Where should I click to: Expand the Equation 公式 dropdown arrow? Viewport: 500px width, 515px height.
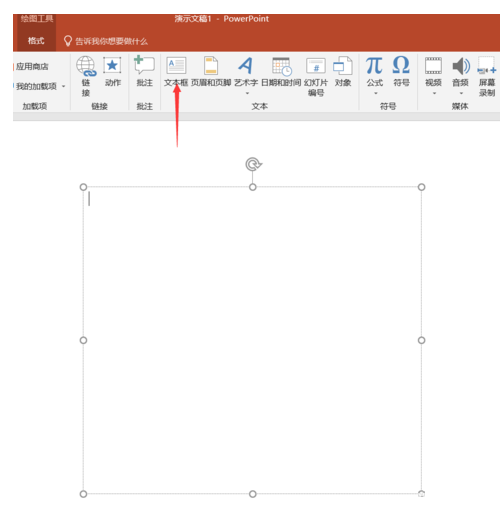pyautogui.click(x=376, y=93)
